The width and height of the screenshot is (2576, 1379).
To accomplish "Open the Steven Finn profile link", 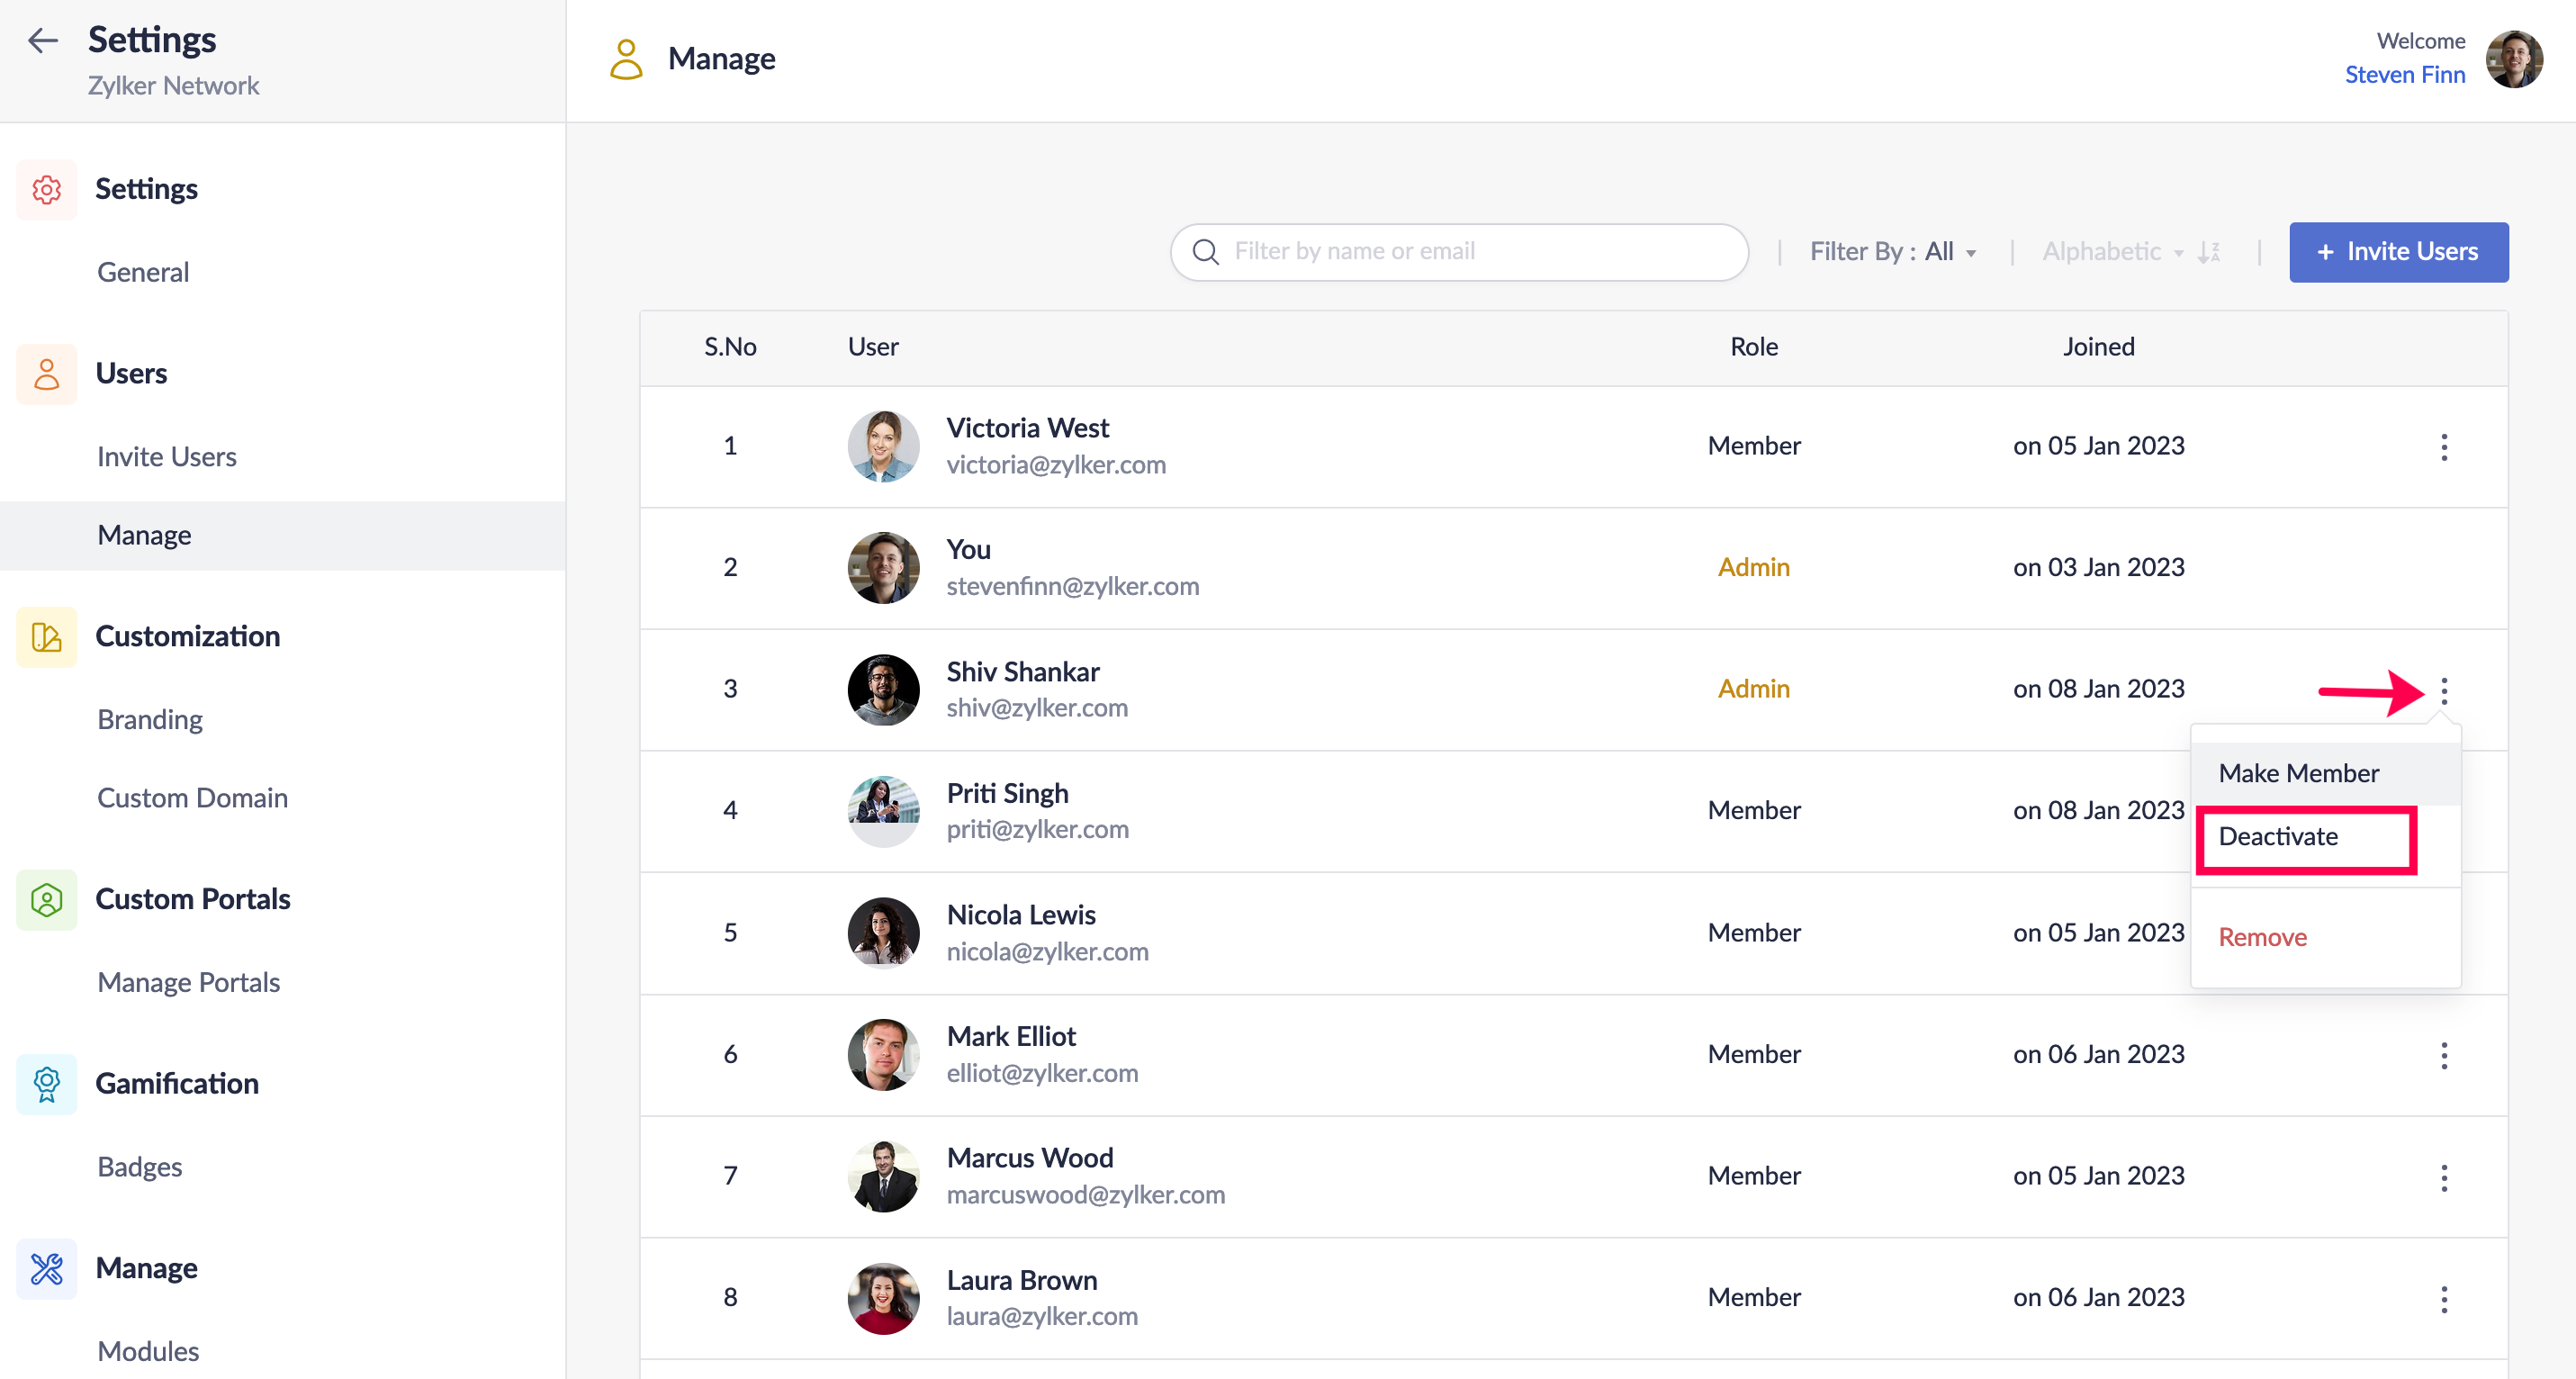I will click(x=2404, y=75).
